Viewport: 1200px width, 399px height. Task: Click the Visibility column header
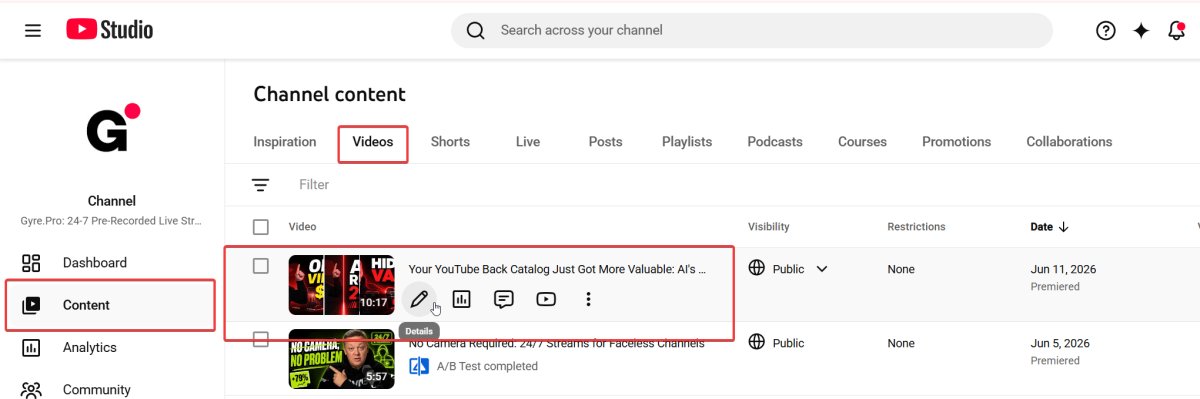click(x=768, y=227)
